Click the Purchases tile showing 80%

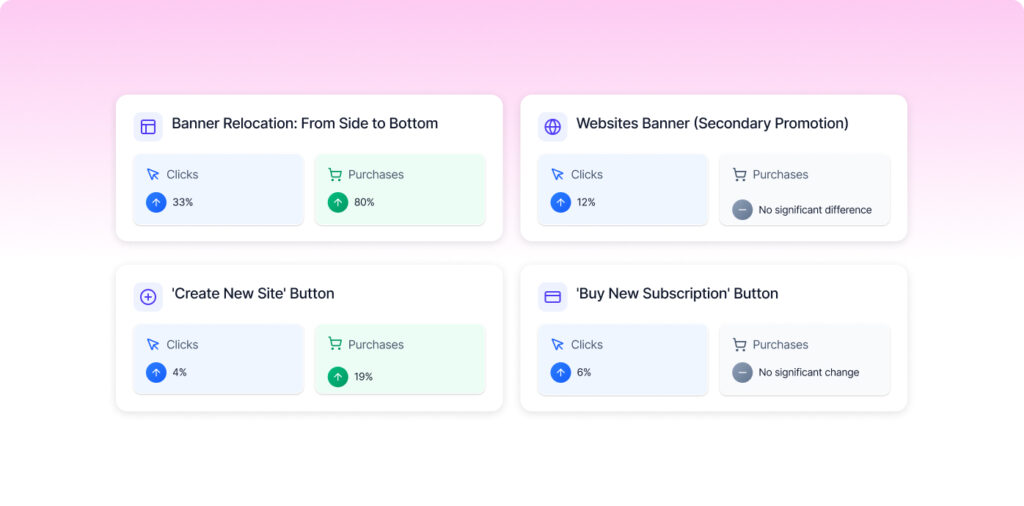[x=400, y=189]
